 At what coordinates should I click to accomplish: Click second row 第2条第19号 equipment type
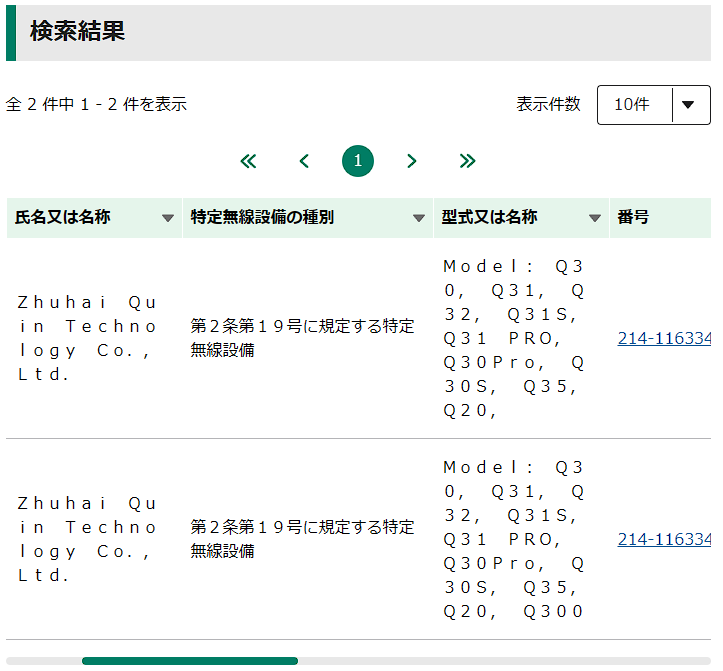point(302,539)
